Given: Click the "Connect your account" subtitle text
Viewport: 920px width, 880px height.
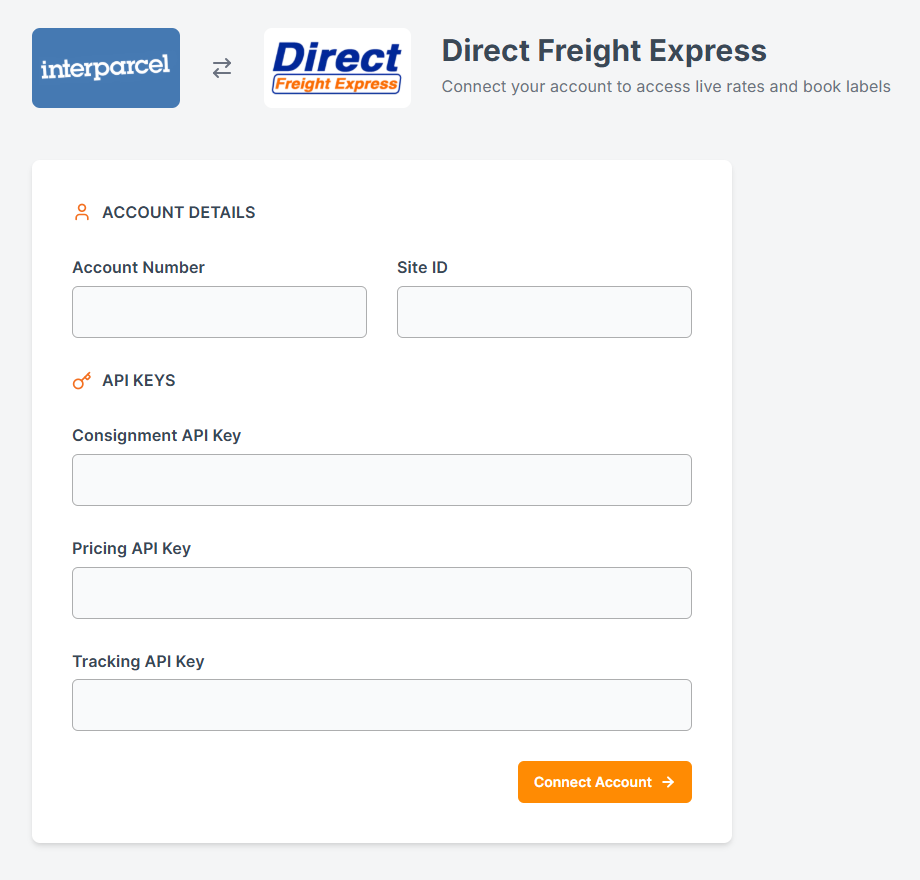Looking at the screenshot, I should (665, 87).
